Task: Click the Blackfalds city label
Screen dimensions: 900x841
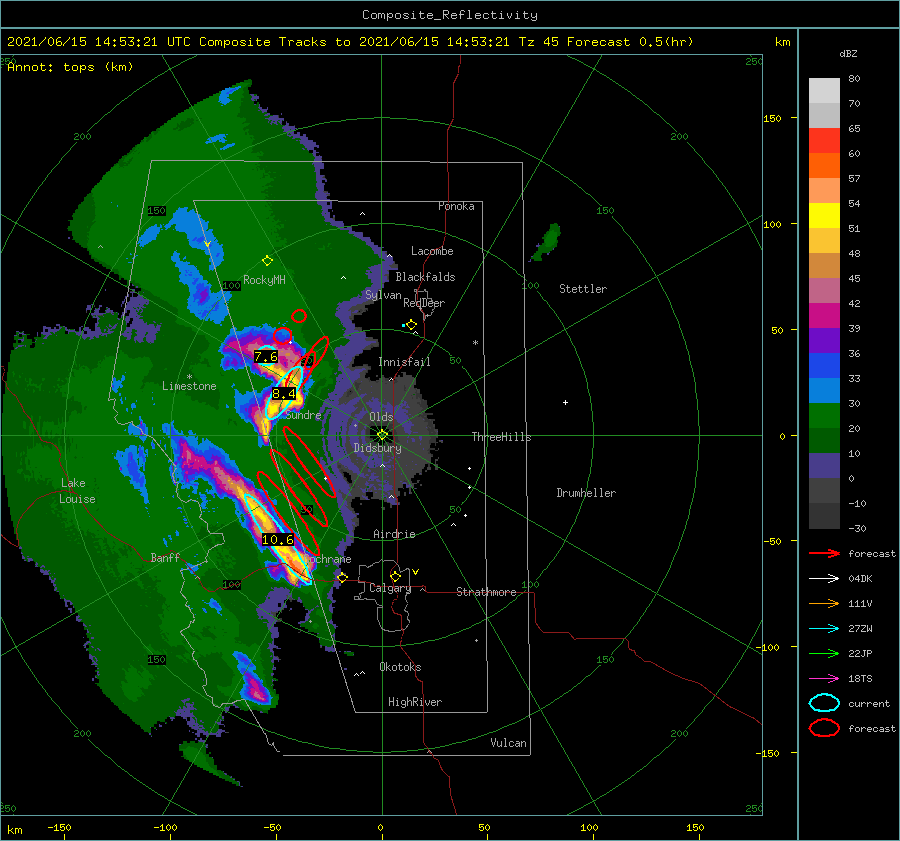Action: tap(425, 277)
